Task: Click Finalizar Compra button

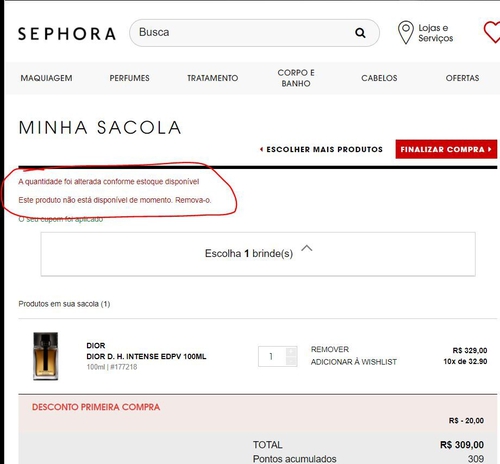Action: (446, 149)
